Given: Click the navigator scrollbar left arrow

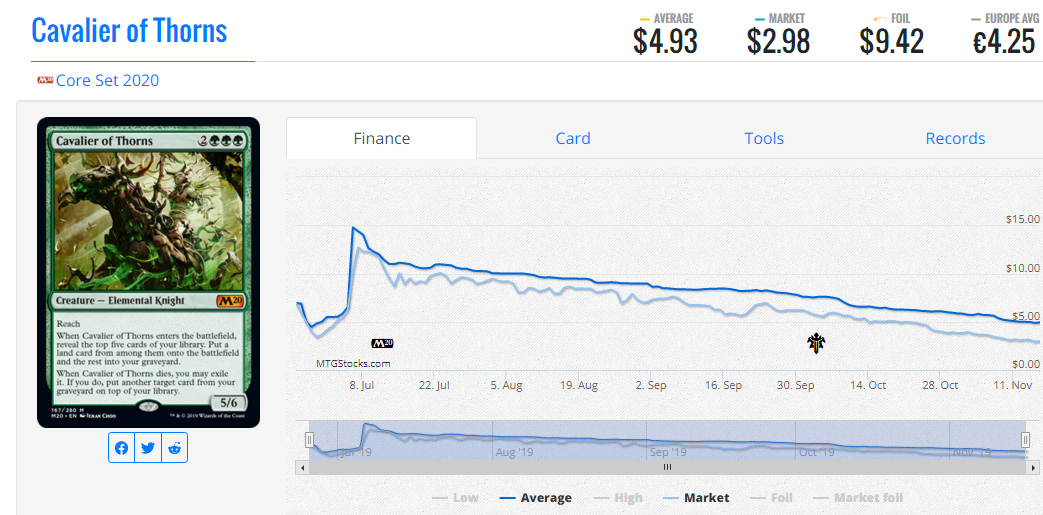Looking at the screenshot, I should pyautogui.click(x=302, y=468).
